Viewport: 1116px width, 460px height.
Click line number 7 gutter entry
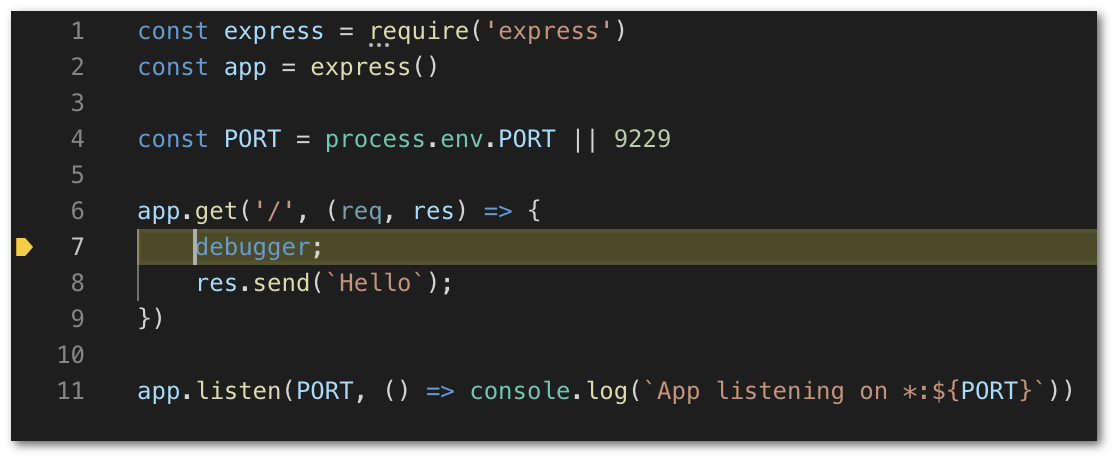pos(77,247)
